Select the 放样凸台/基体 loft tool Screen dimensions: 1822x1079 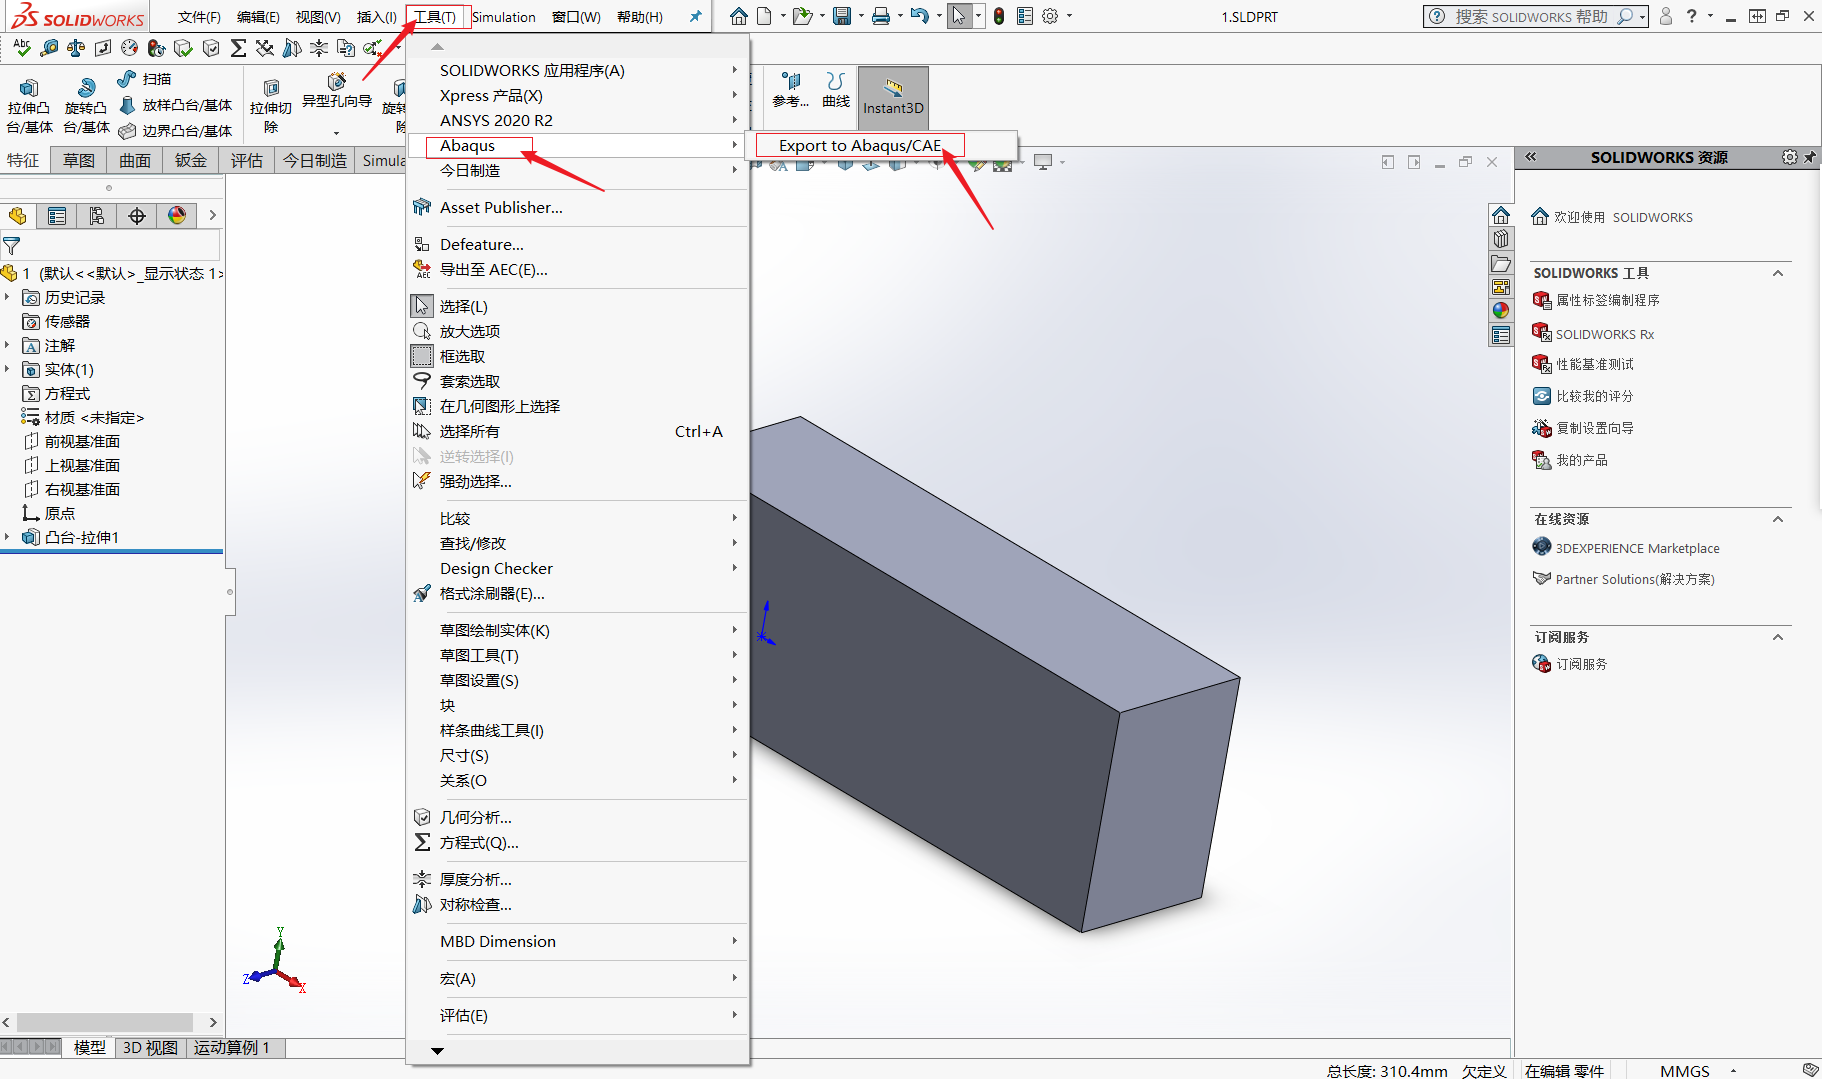(176, 105)
